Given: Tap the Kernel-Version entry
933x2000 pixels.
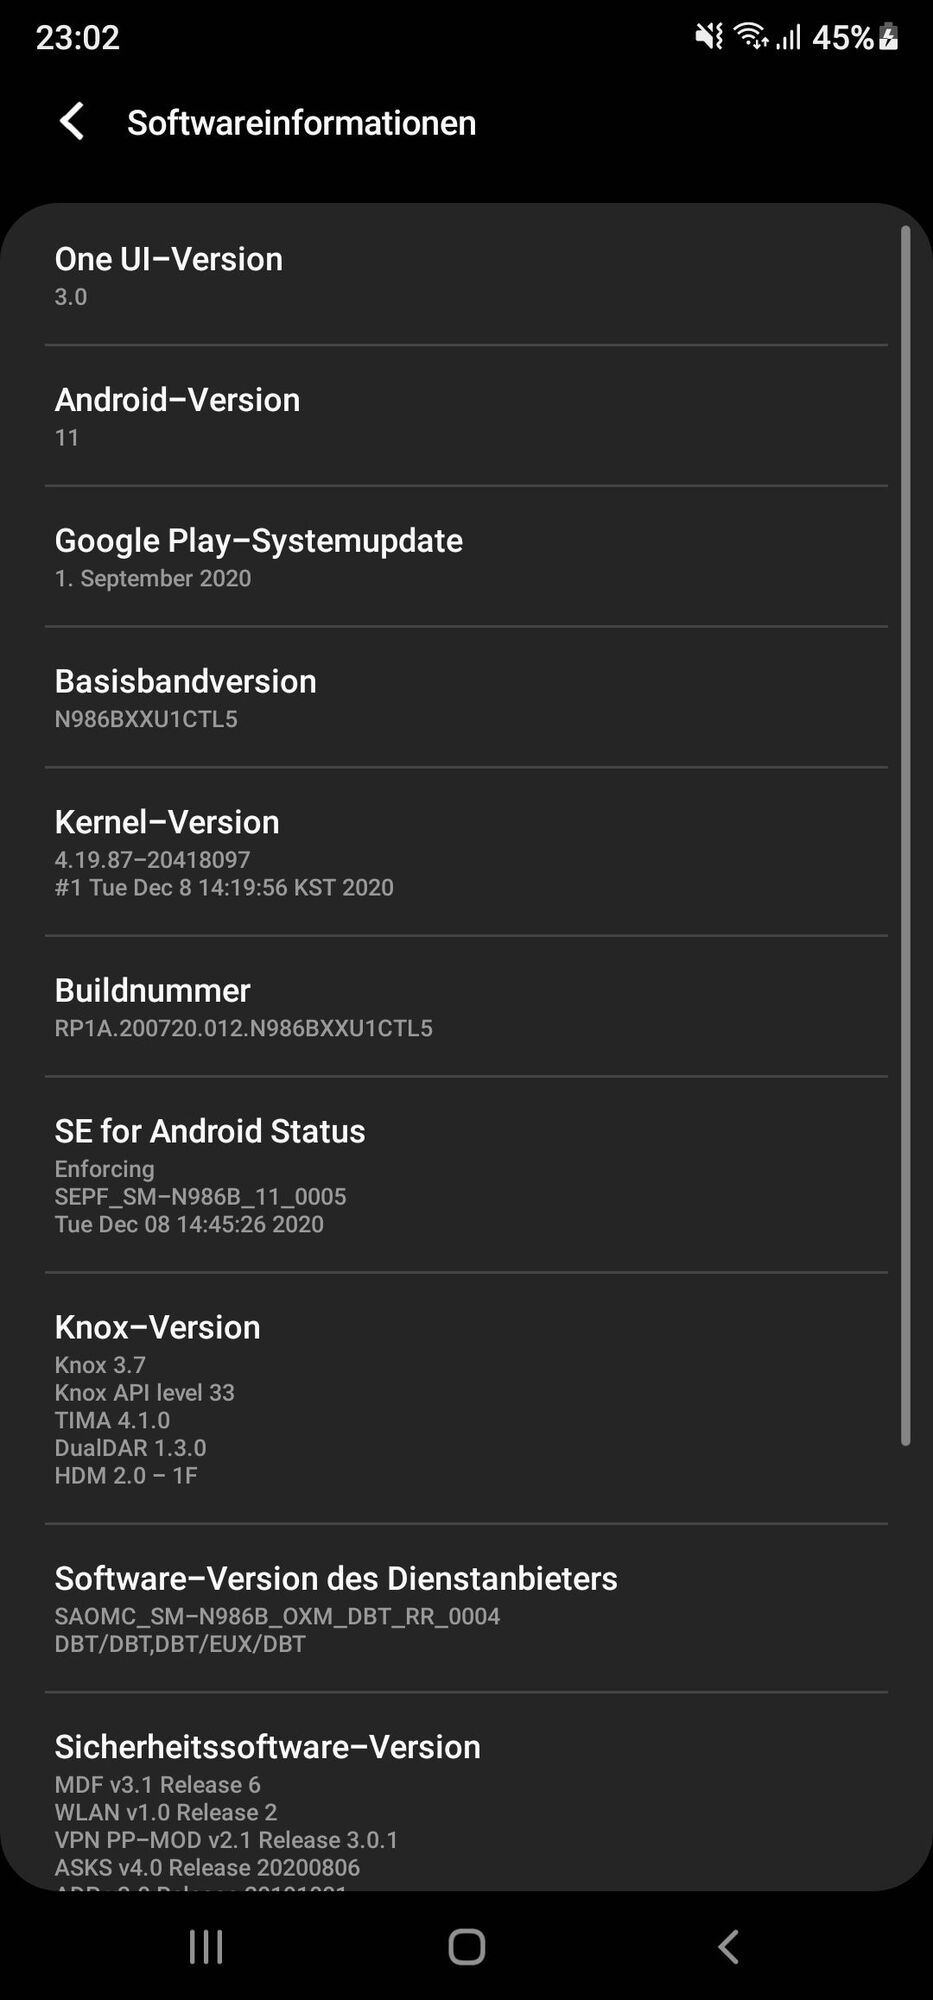Looking at the screenshot, I should coord(466,852).
